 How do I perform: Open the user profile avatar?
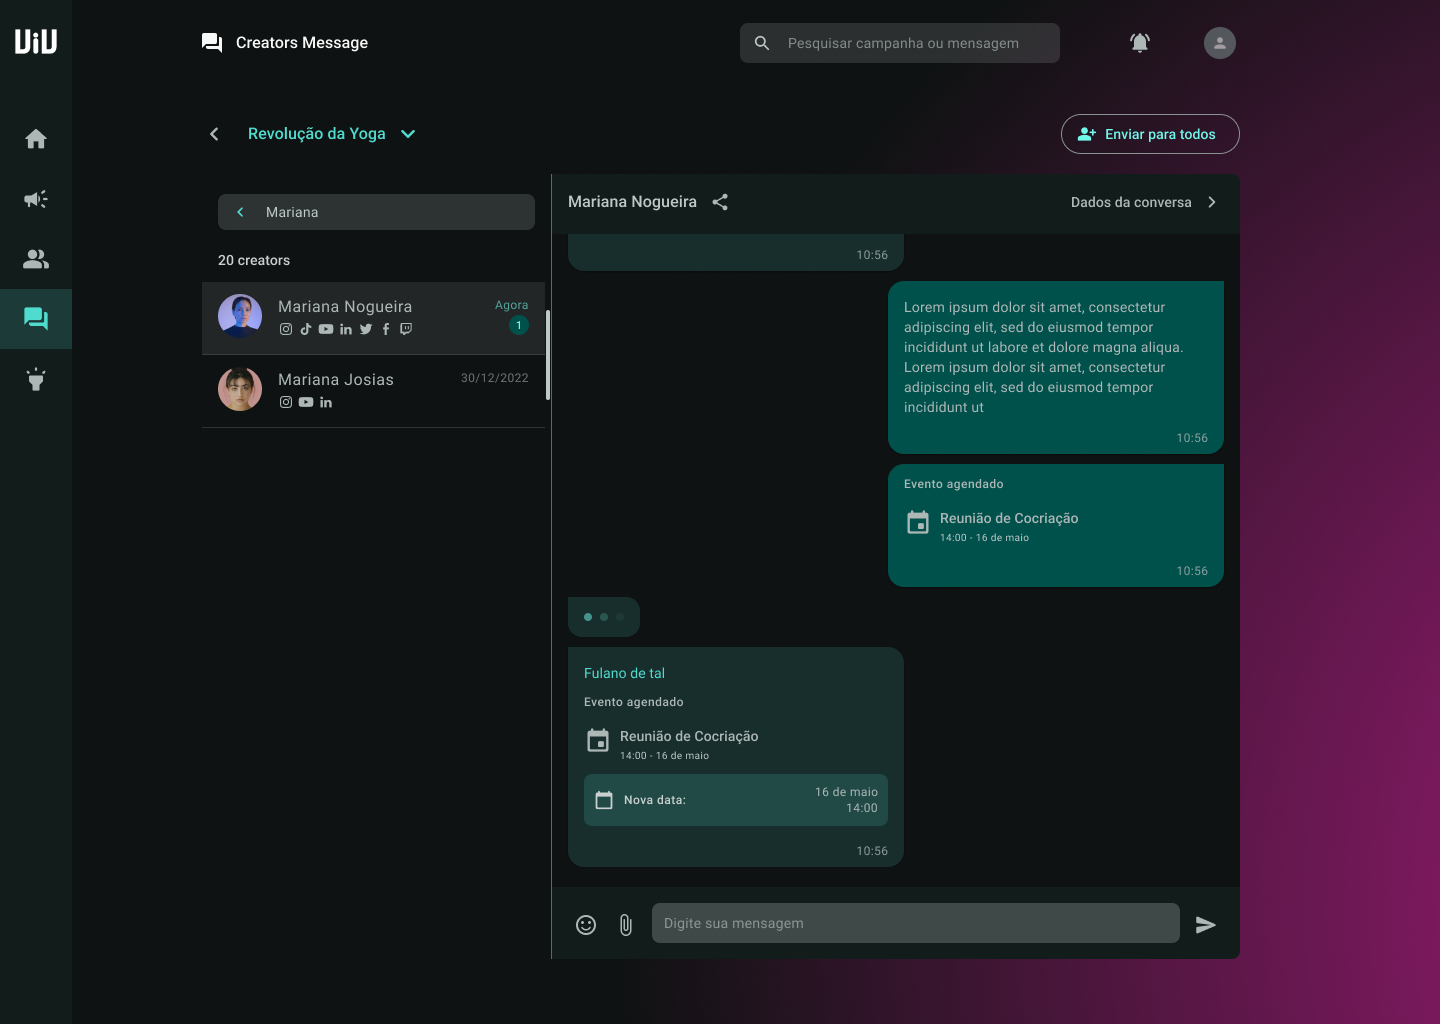pos(1220,43)
